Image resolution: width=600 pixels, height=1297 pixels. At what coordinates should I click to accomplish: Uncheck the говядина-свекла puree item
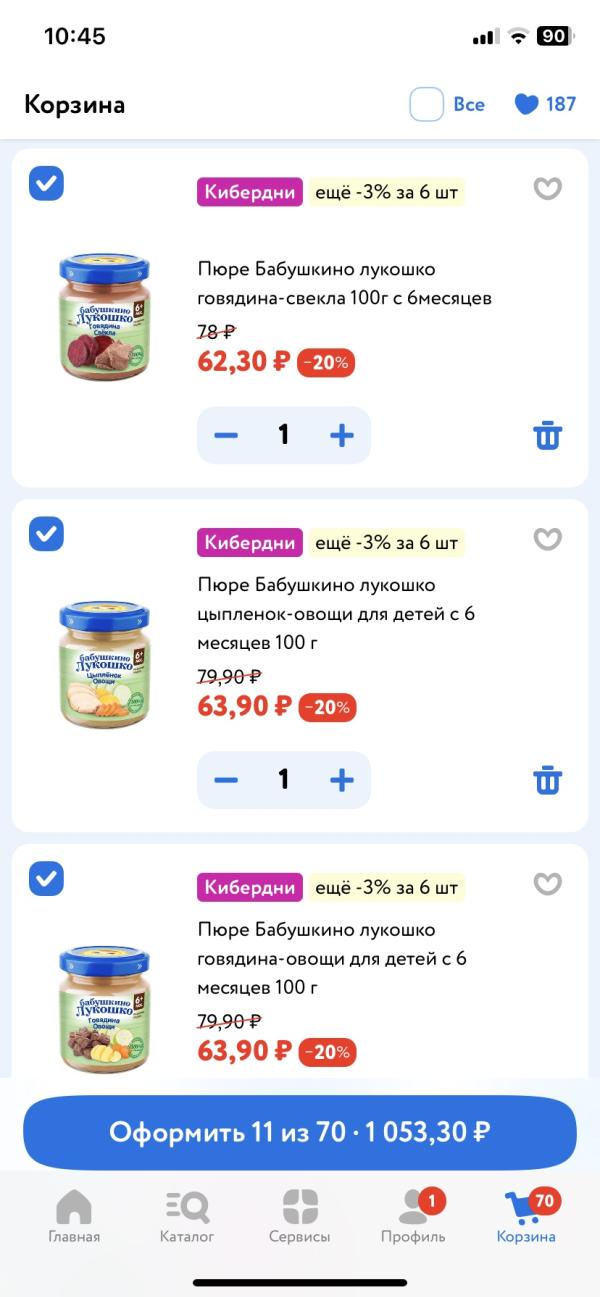click(x=46, y=183)
